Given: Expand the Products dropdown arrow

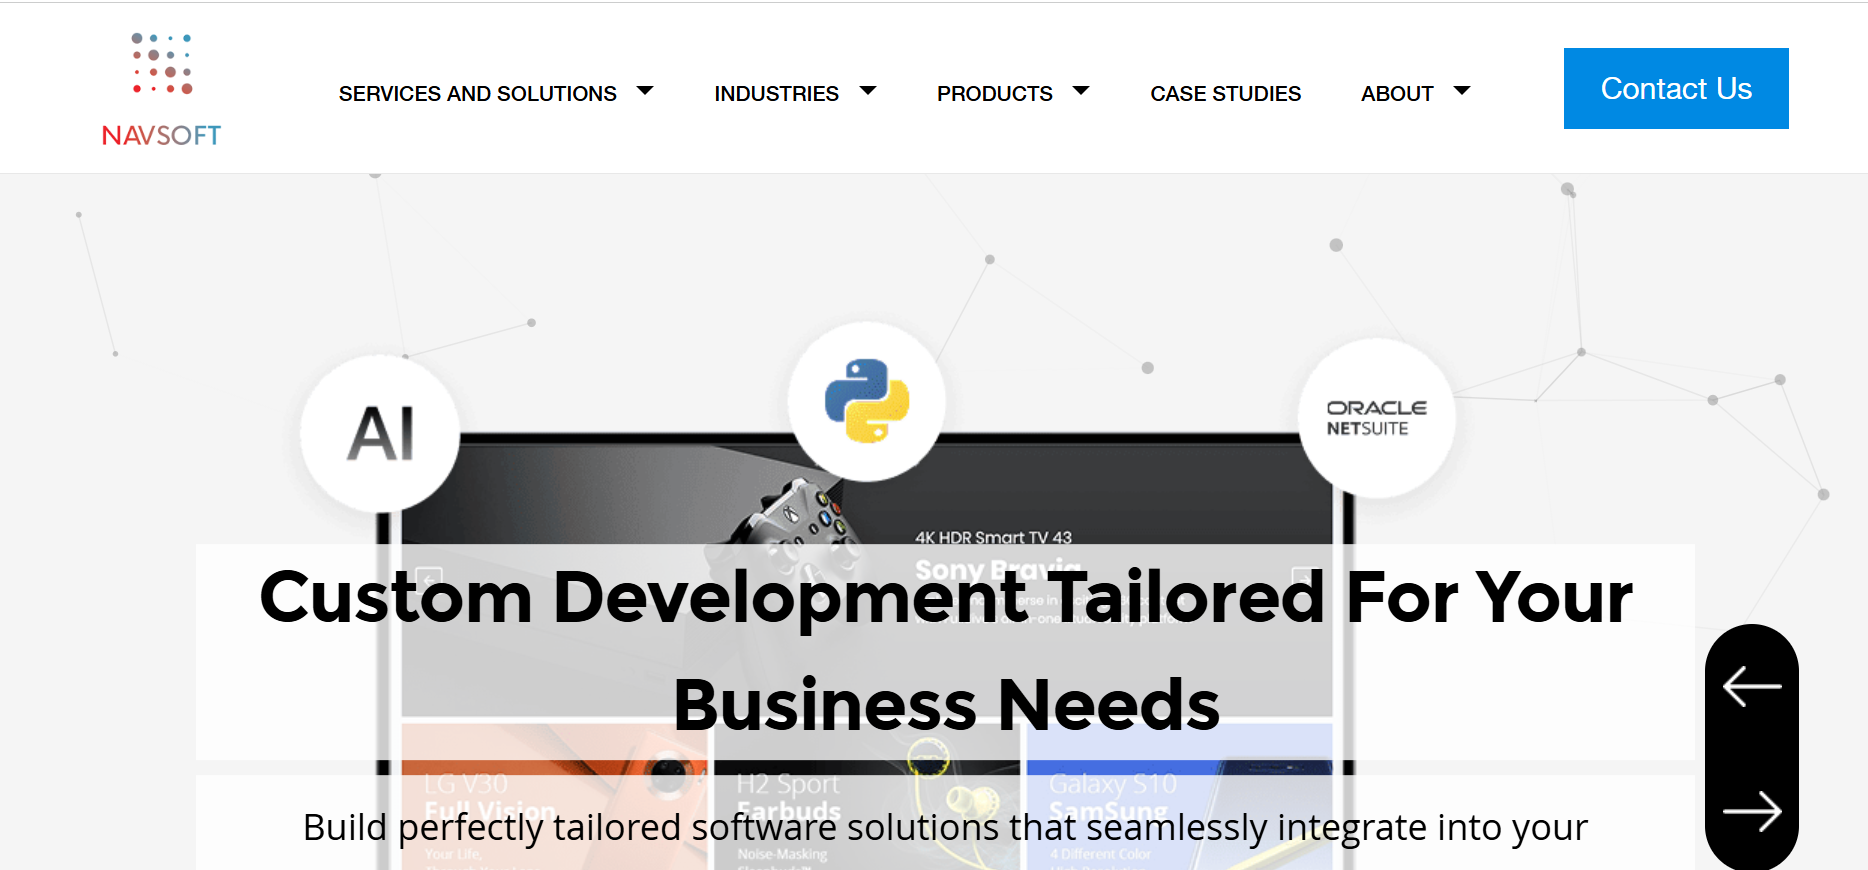Looking at the screenshot, I should (x=1081, y=91).
